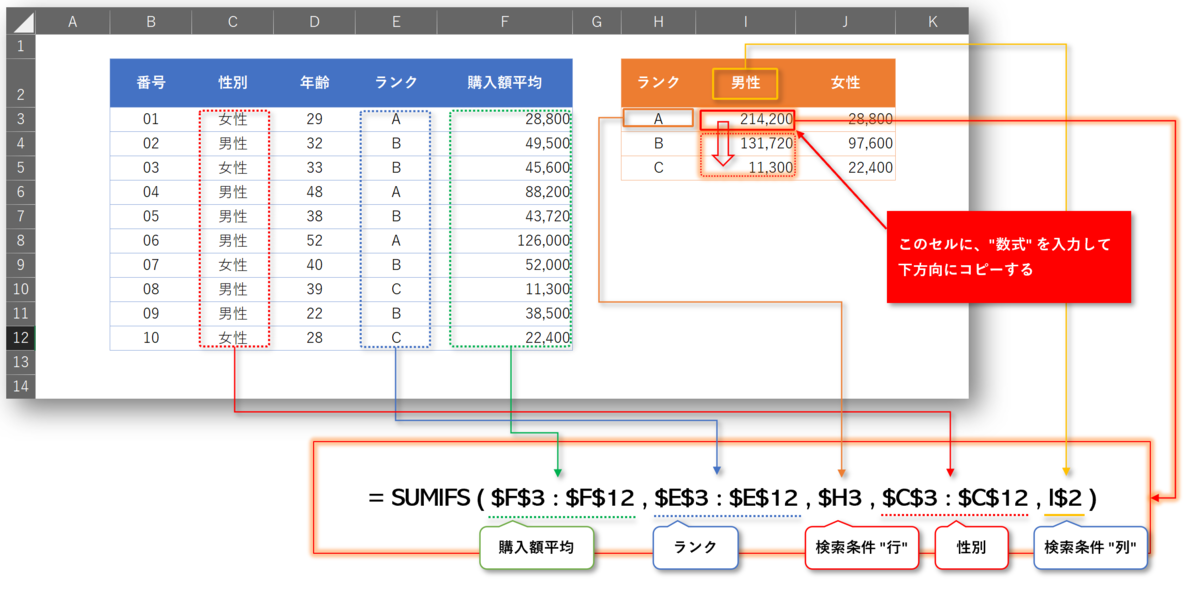Screen dimensions: 1200x590
Task: Click 性別 cell in row 06
Action: 232,241
